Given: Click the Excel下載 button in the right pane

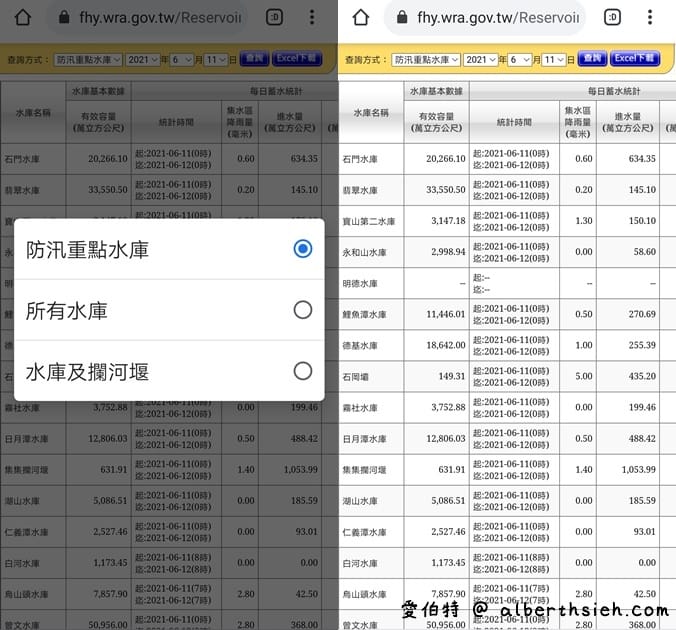Looking at the screenshot, I should (x=635, y=58).
